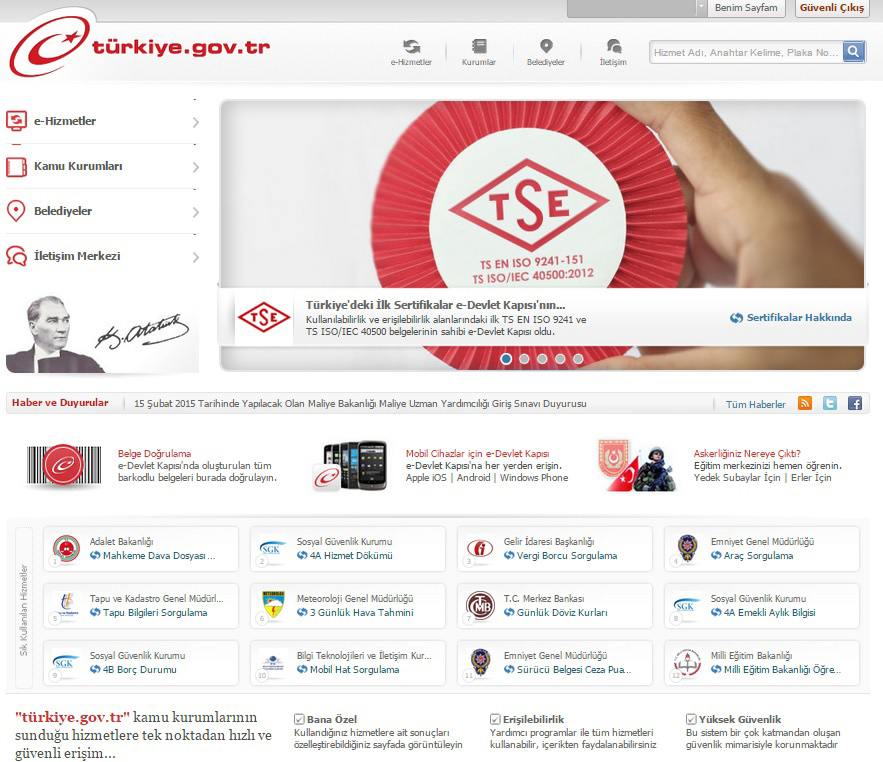The image size is (883, 762).
Task: Click the Güvenli Çıkış button
Action: pyautogui.click(x=832, y=8)
